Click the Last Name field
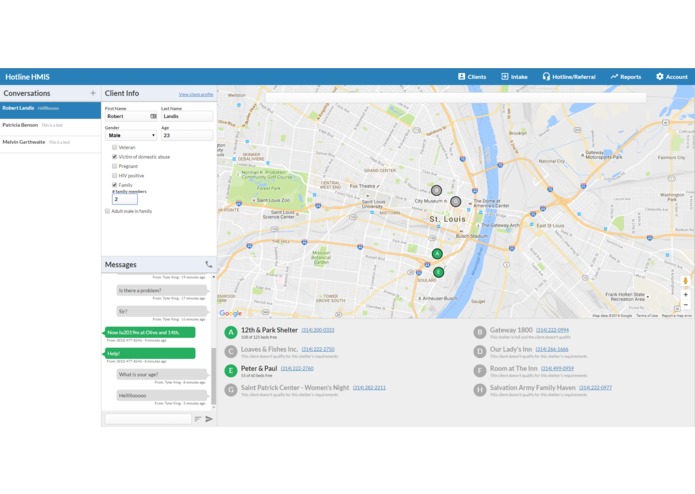This screenshot has height=494, width=695. pos(187,116)
